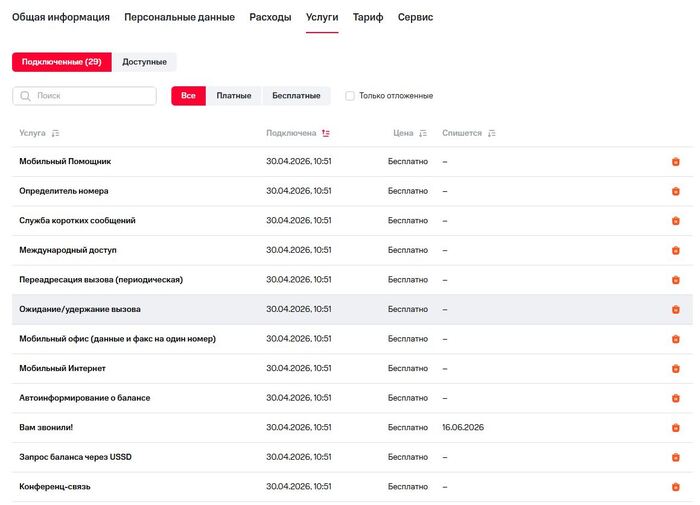The height and width of the screenshot is (505, 700).
Task: Click Мобильный Интернет service name
Action: pos(62,368)
